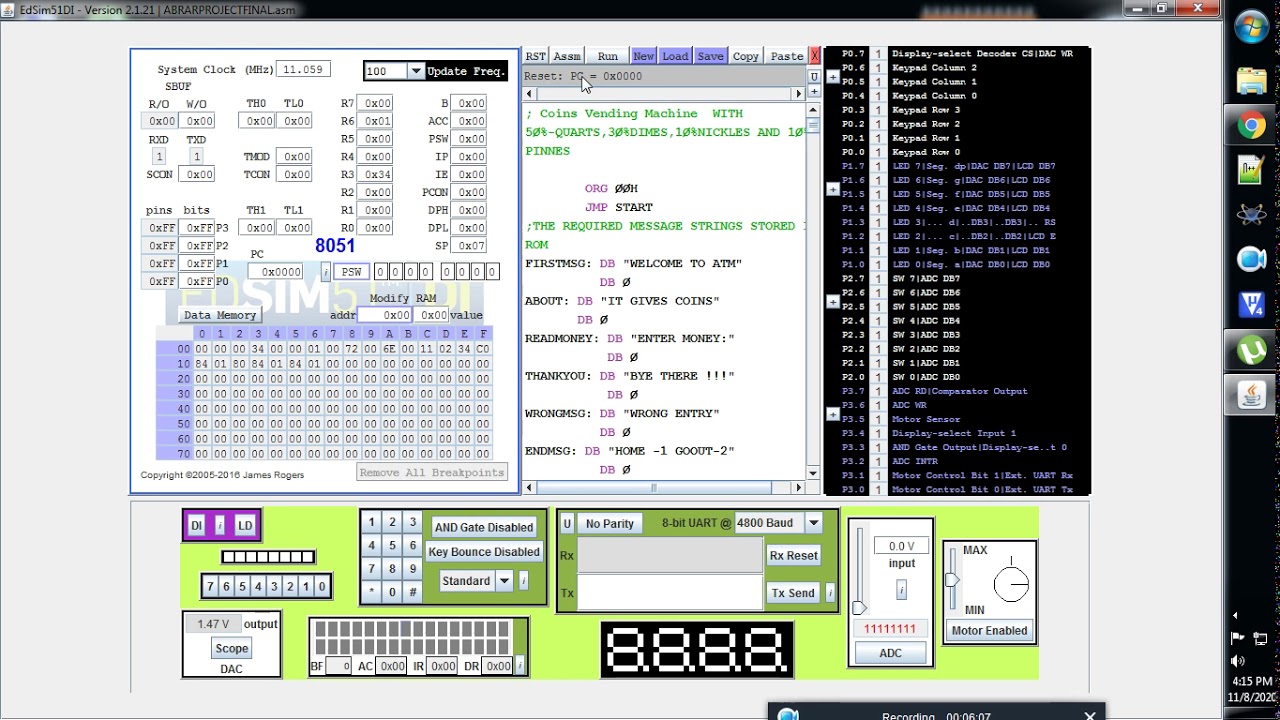Open the UART info icon next to Tx Send
Image resolution: width=1280 pixels, height=720 pixels.
[830, 593]
